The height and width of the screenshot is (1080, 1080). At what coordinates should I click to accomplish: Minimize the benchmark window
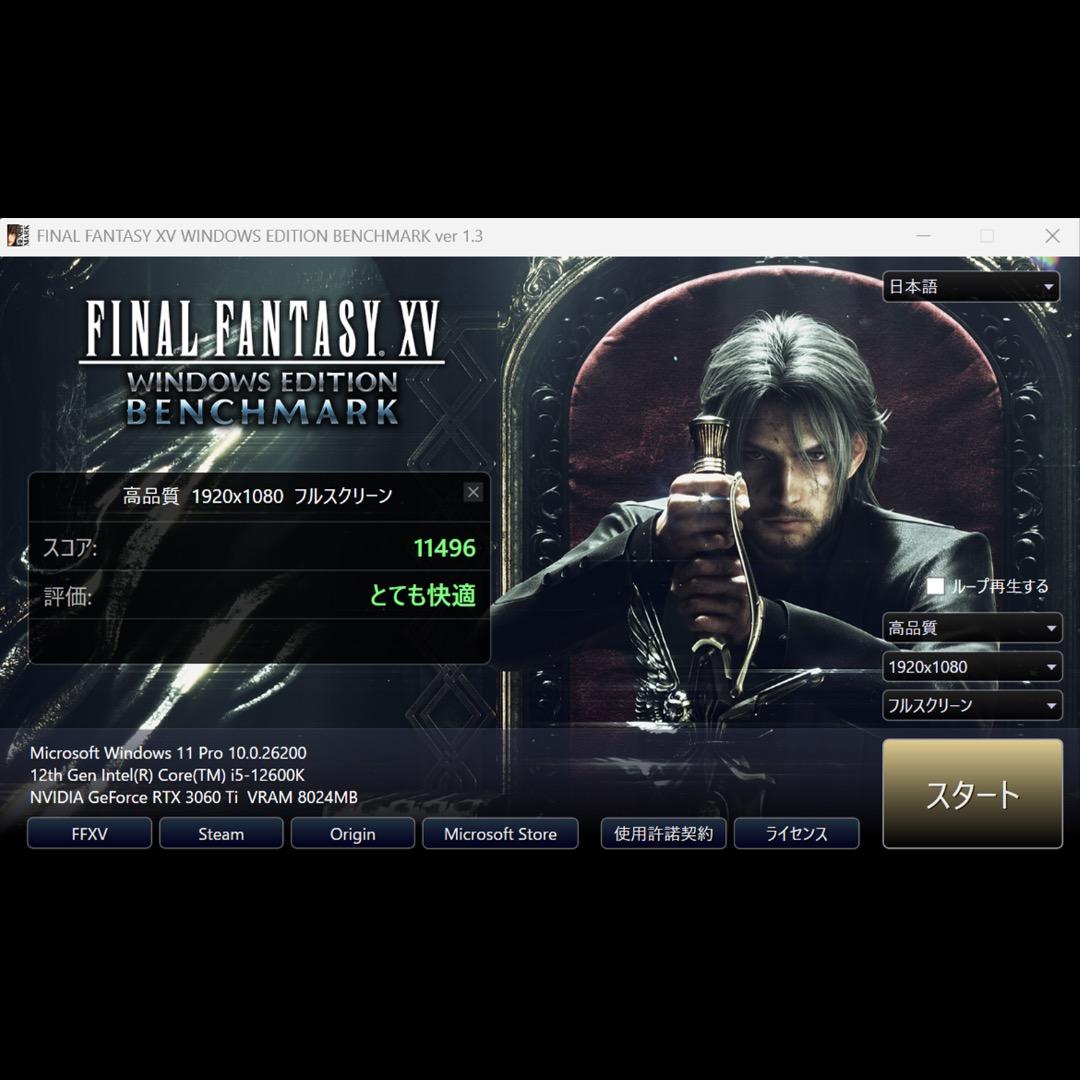923,236
